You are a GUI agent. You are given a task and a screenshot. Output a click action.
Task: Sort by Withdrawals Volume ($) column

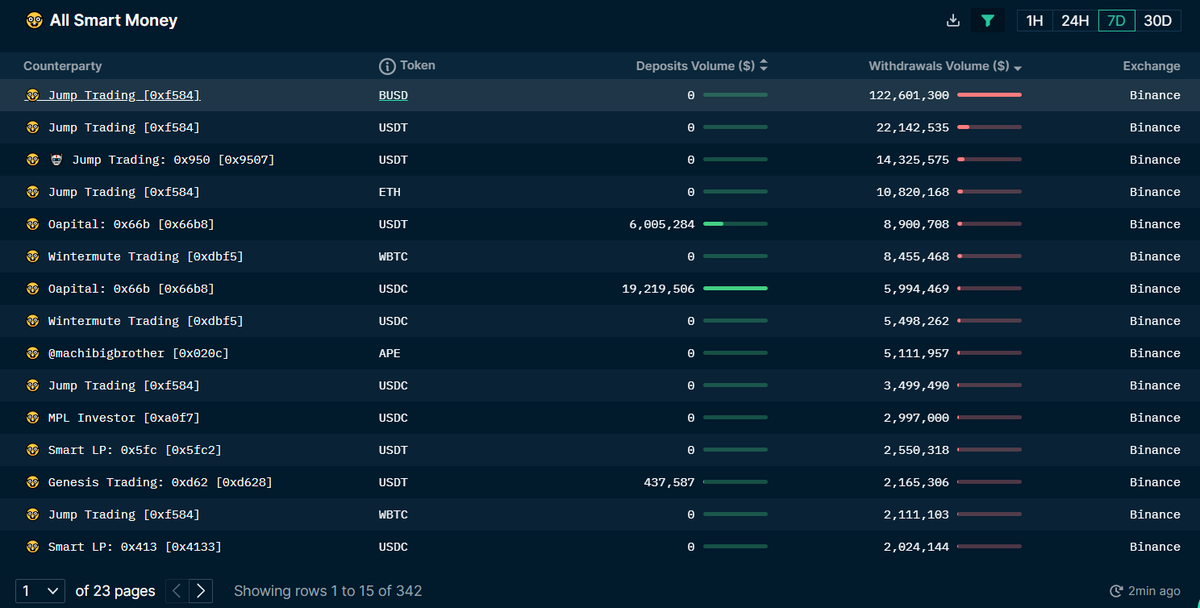pyautogui.click(x=945, y=66)
